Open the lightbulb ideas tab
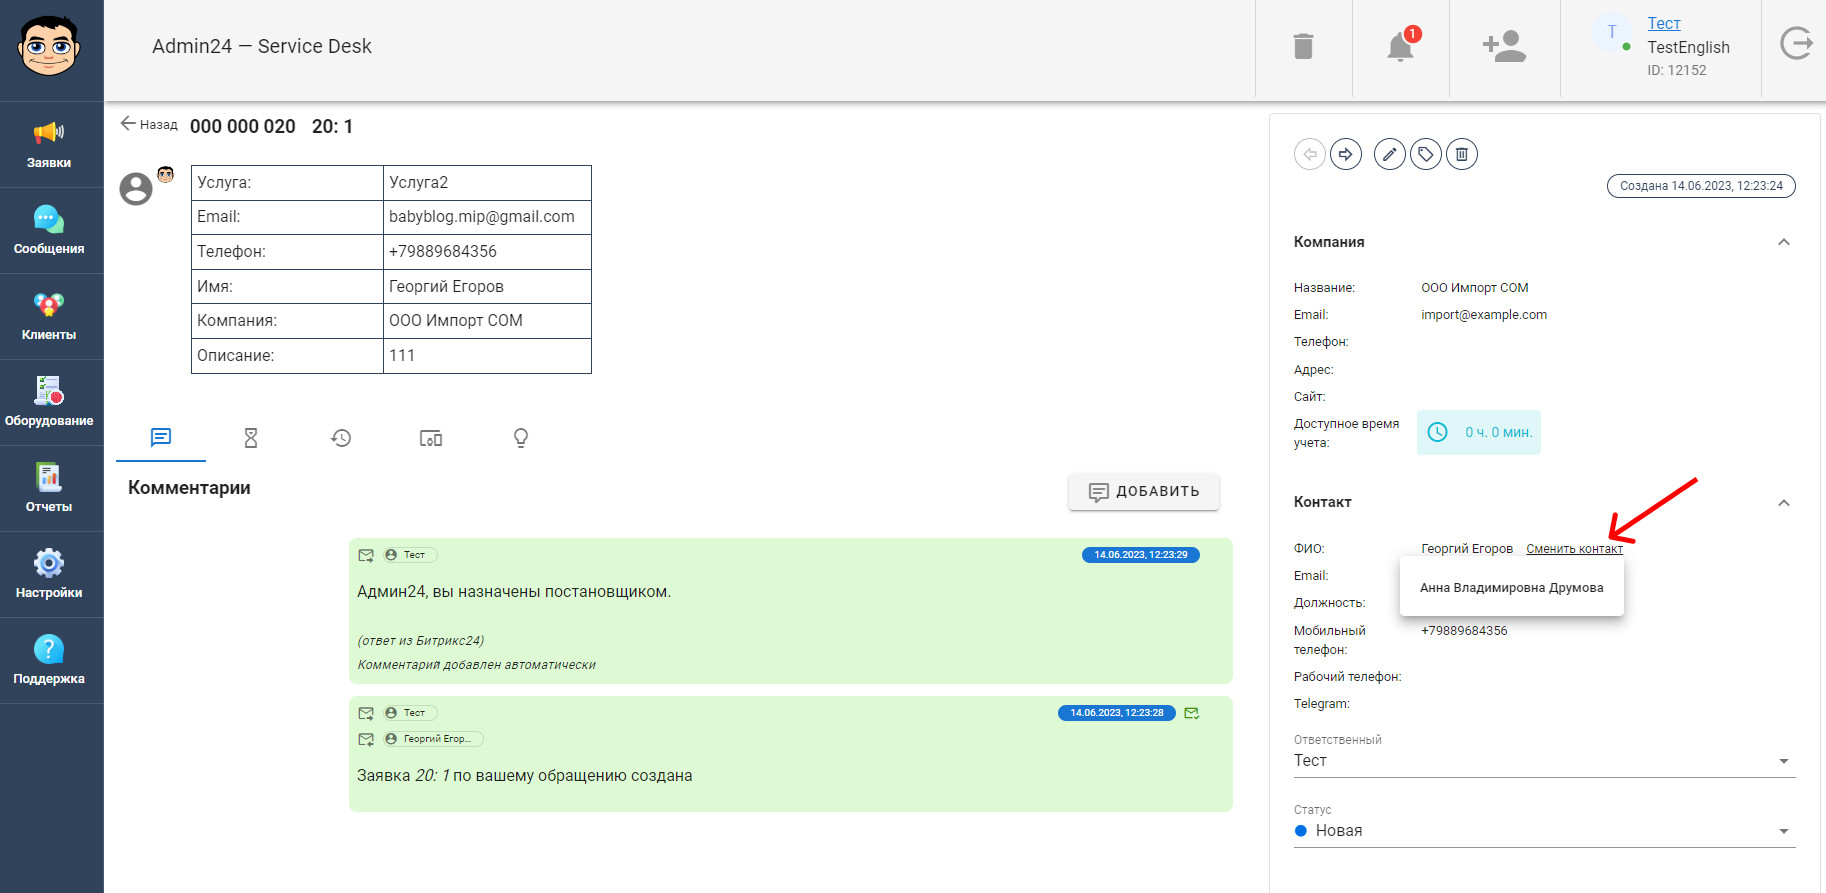This screenshot has width=1826, height=893. coord(521,438)
